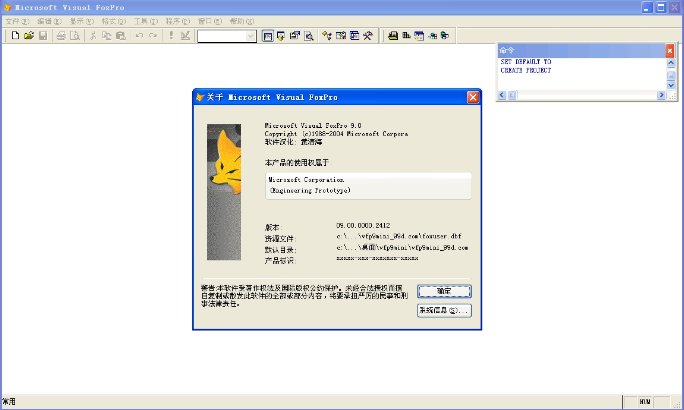The height and width of the screenshot is (410, 684).
Task: Open the 文件(F) menu
Action: point(17,21)
